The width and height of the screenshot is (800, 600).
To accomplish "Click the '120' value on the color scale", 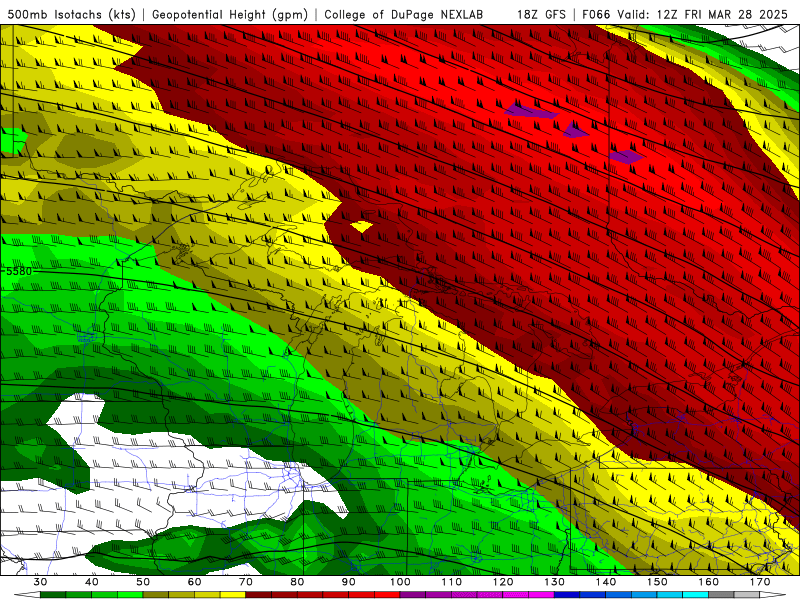I will click(x=503, y=582).
